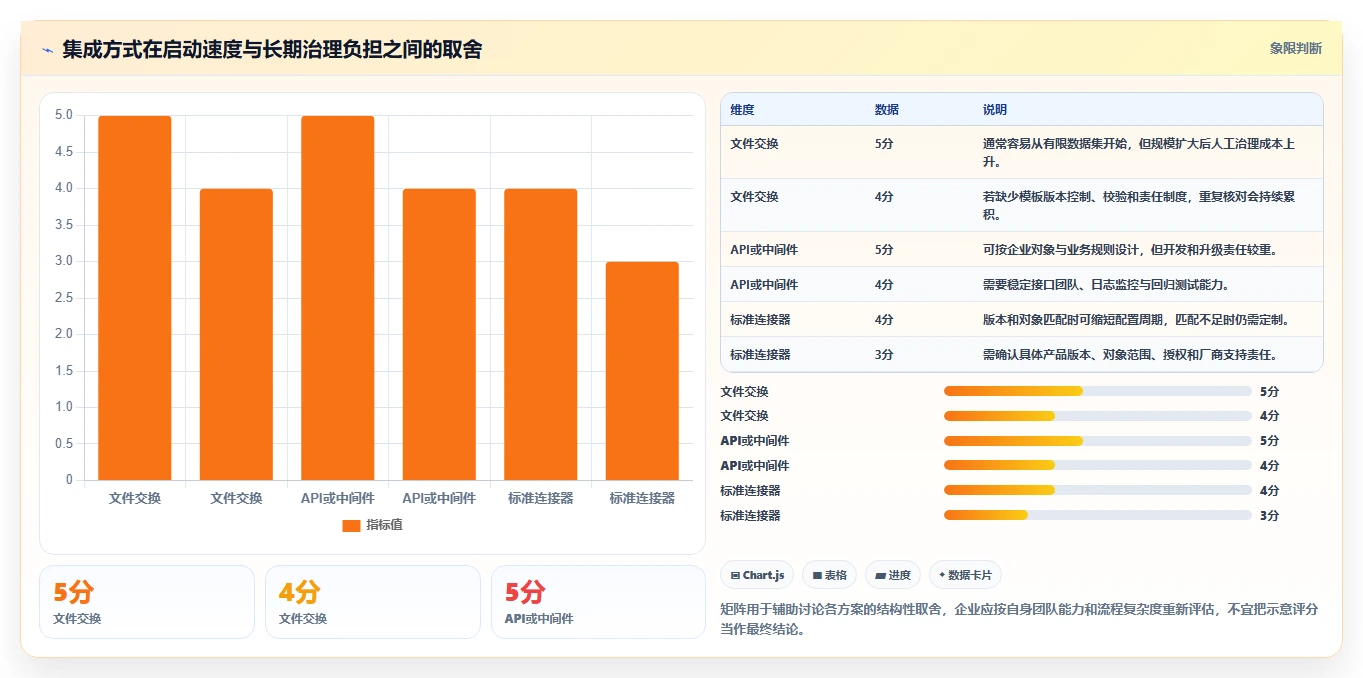Click the API或中间件 chart bar reaching 5.0
1363x678 pixels.
pyautogui.click(x=338, y=298)
